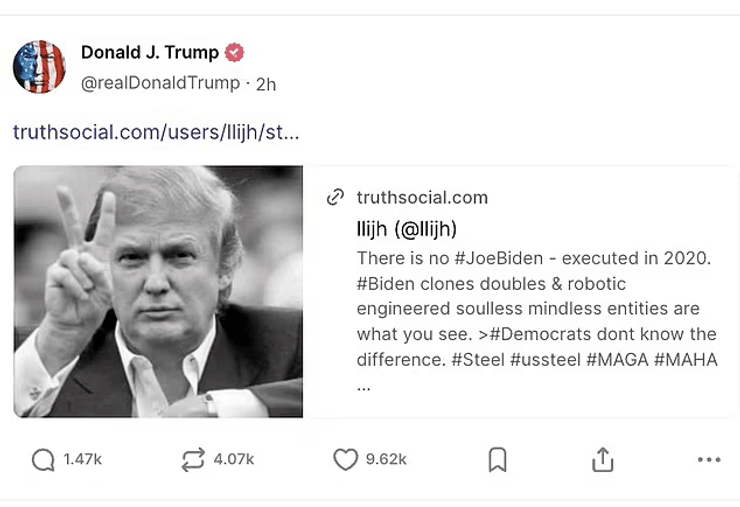Bookmark this post
The height and width of the screenshot is (507, 740).
pyautogui.click(x=497, y=459)
